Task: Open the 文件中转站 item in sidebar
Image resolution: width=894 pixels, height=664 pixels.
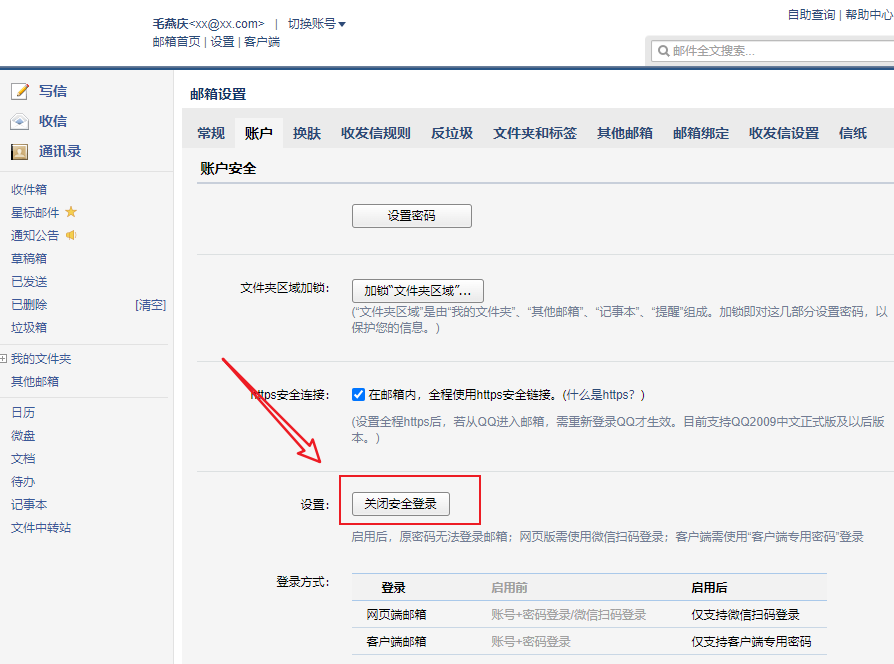Action: point(41,528)
